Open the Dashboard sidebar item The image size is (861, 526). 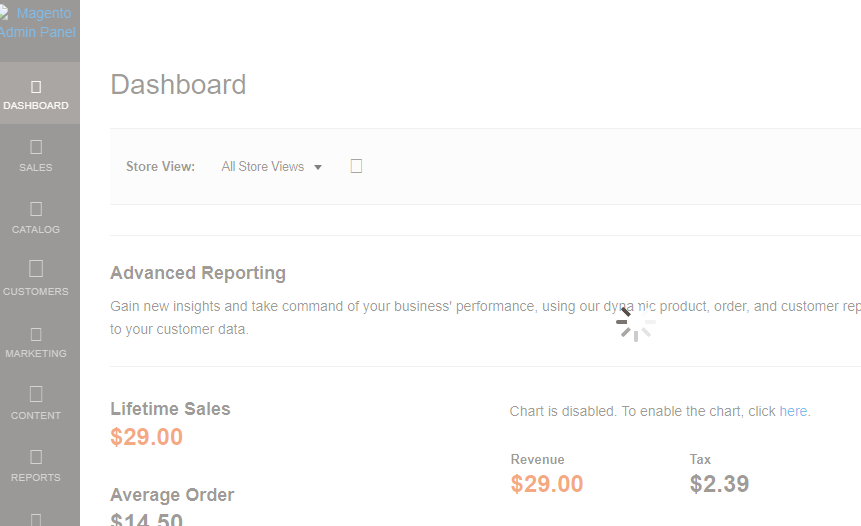(36, 94)
